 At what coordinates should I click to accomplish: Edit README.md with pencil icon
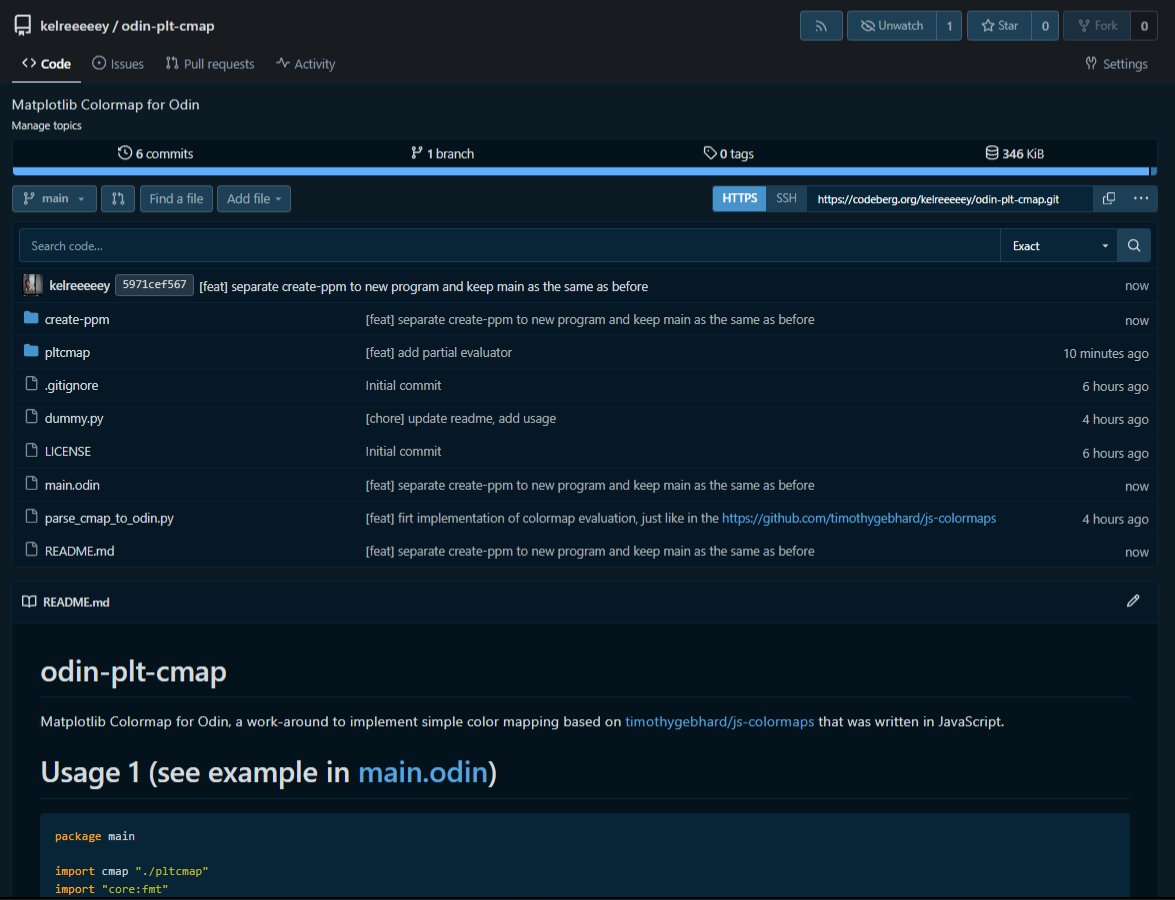1133,601
